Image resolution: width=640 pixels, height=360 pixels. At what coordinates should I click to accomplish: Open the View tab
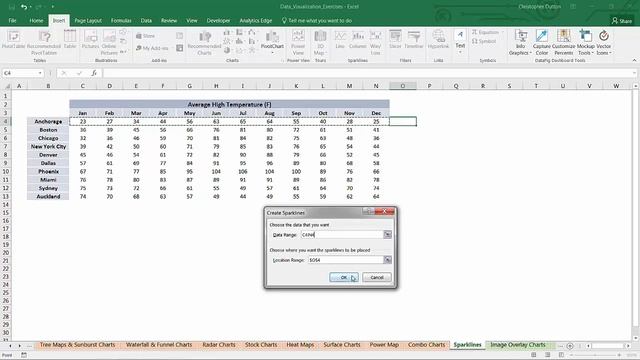[191, 20]
